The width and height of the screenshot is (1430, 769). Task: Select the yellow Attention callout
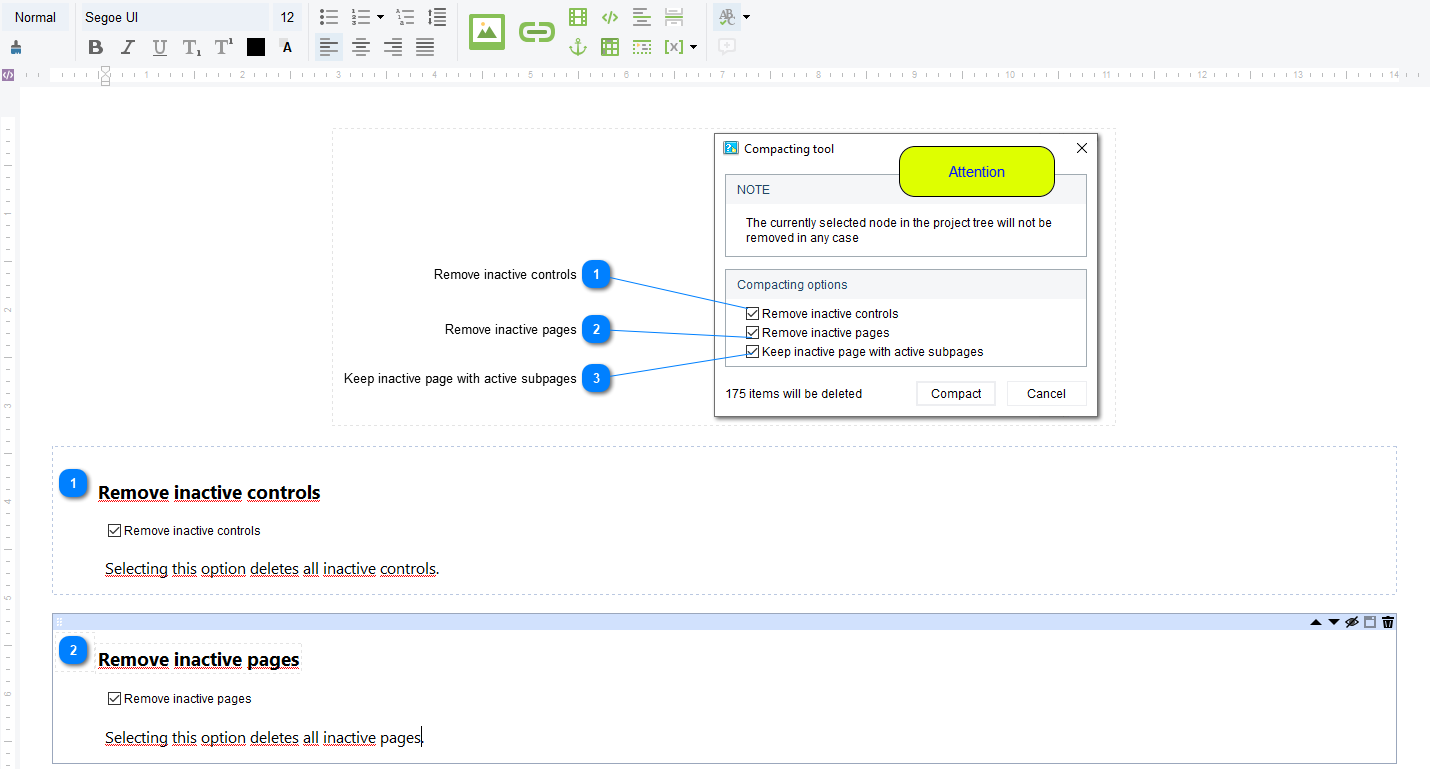(x=977, y=172)
